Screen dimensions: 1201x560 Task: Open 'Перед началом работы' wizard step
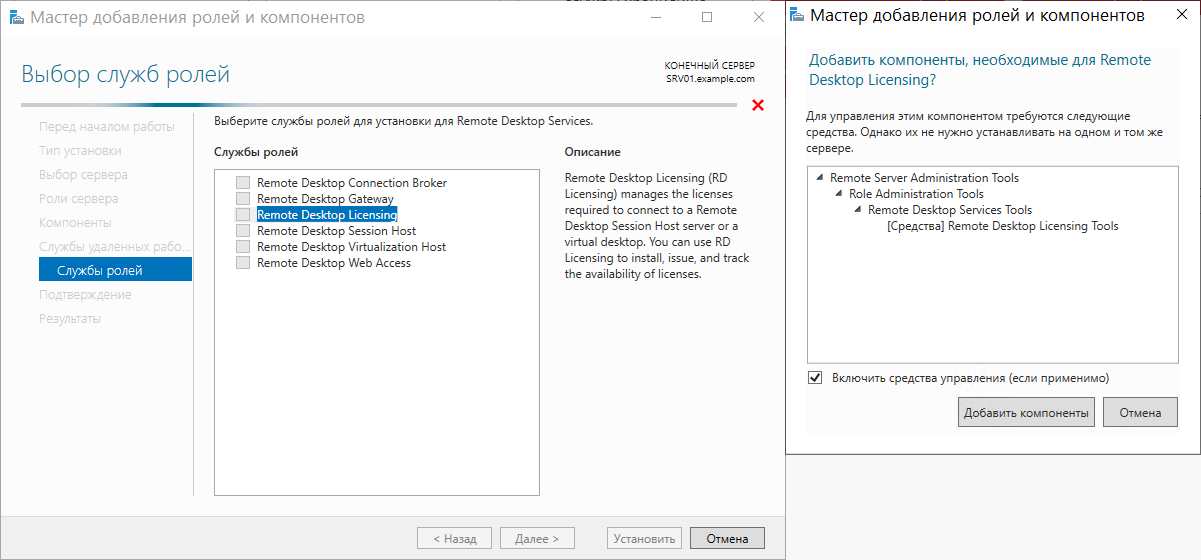tap(107, 127)
